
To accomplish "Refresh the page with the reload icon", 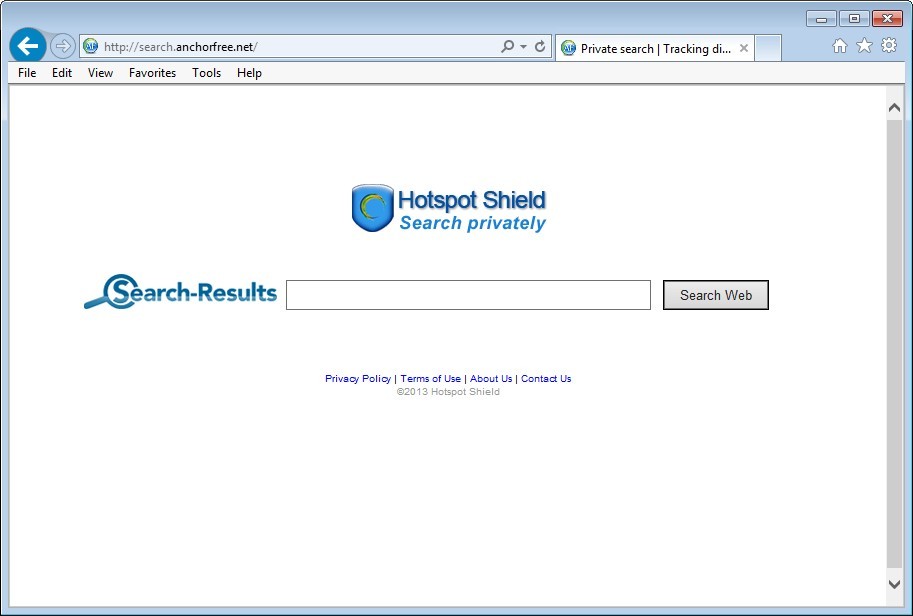I will (x=540, y=47).
